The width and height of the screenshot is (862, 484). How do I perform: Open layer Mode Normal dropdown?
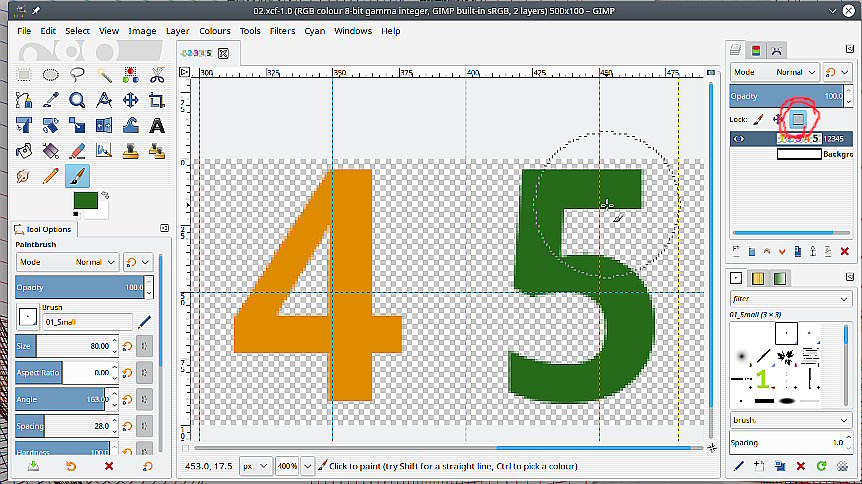pos(775,72)
